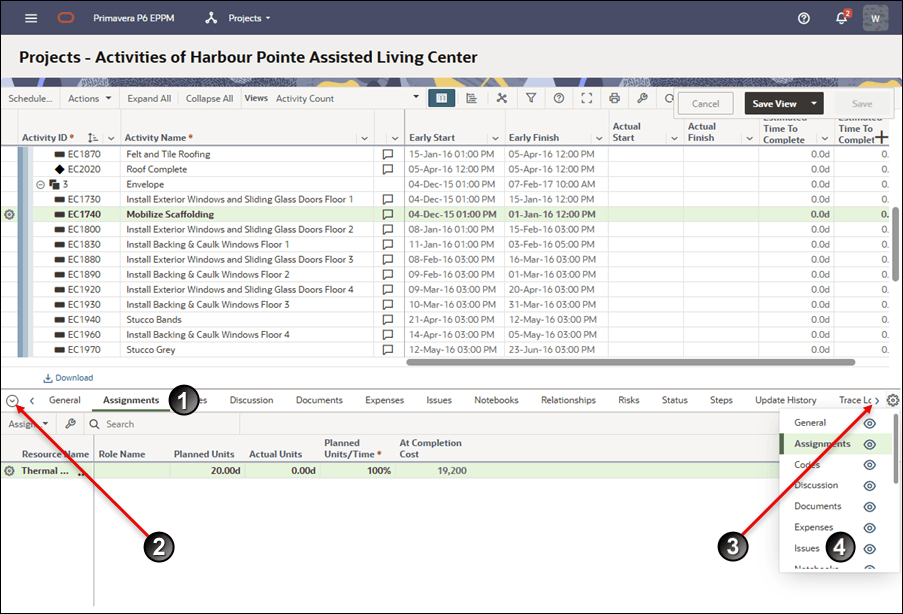This screenshot has height=614, width=903.
Task: Click the sort order icon beside Activity ID
Action: pos(92,138)
